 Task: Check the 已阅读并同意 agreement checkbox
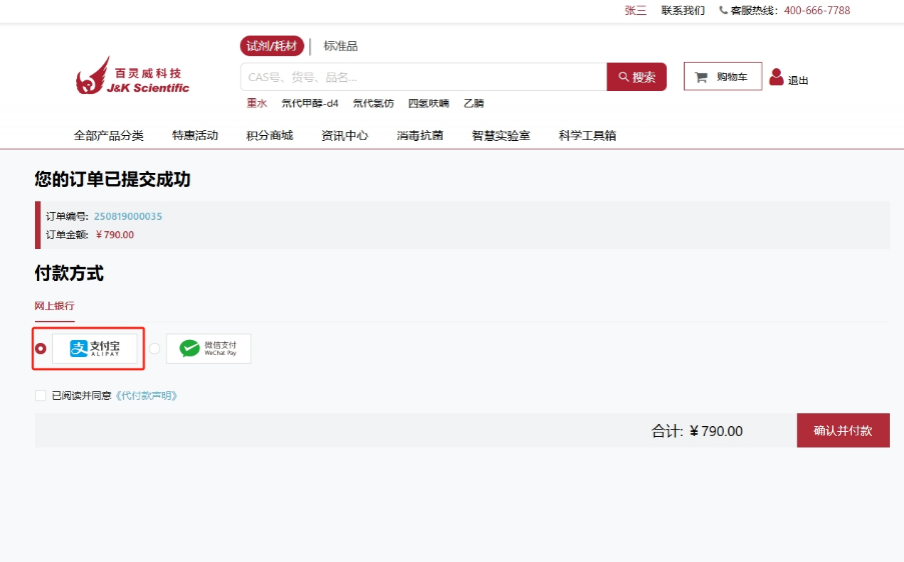(41, 396)
